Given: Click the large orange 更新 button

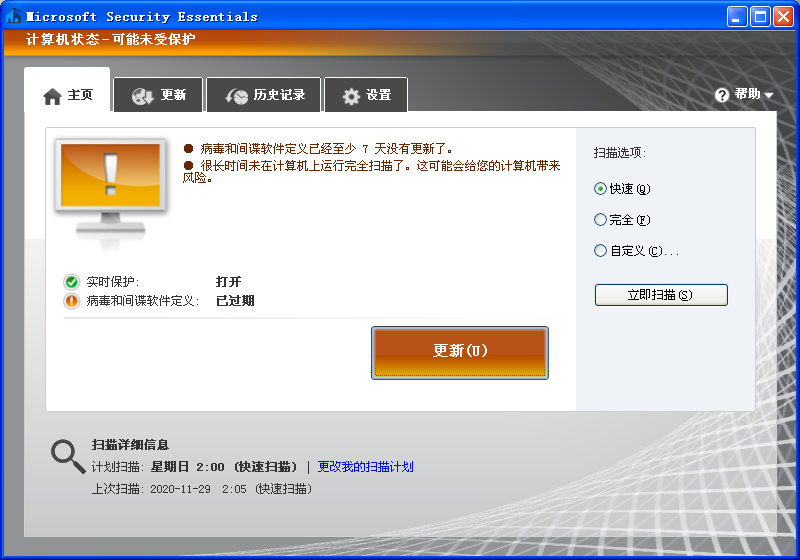Looking at the screenshot, I should click(x=460, y=352).
